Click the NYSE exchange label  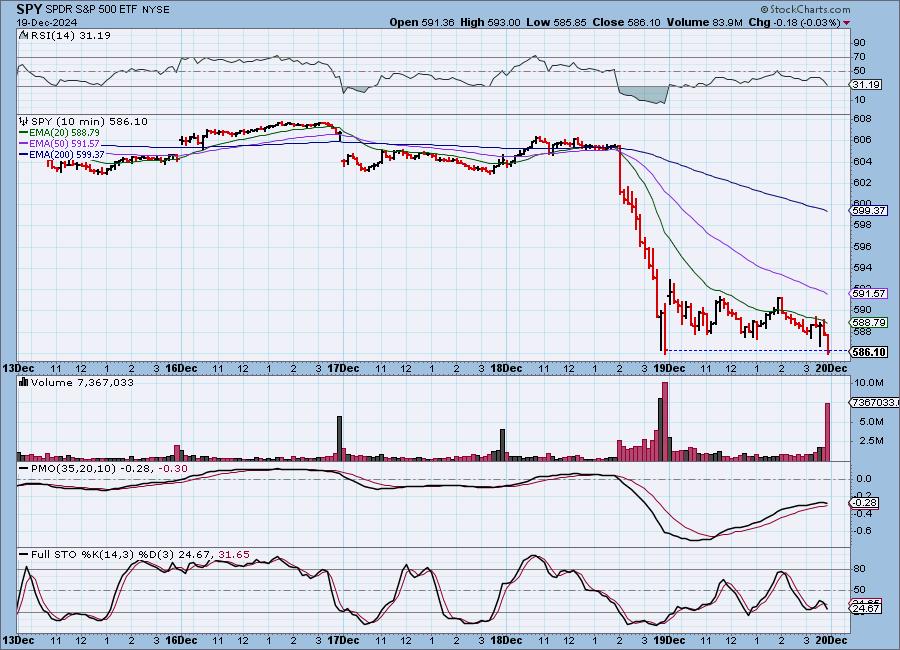(155, 10)
